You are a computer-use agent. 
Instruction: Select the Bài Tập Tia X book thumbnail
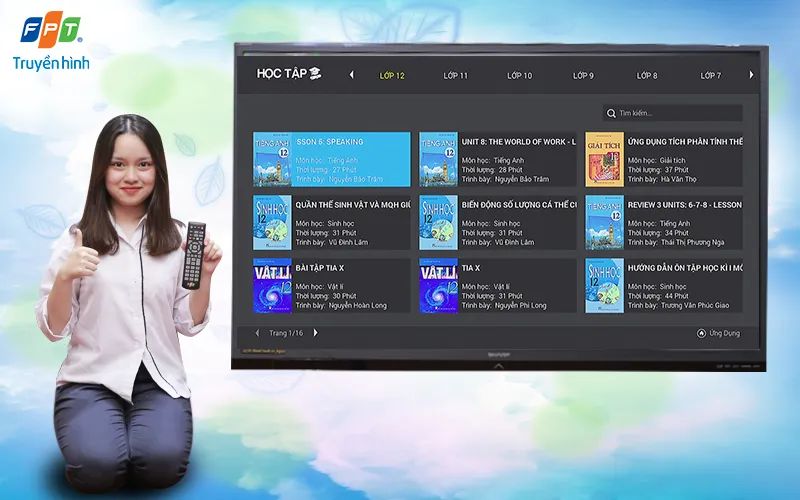click(272, 286)
